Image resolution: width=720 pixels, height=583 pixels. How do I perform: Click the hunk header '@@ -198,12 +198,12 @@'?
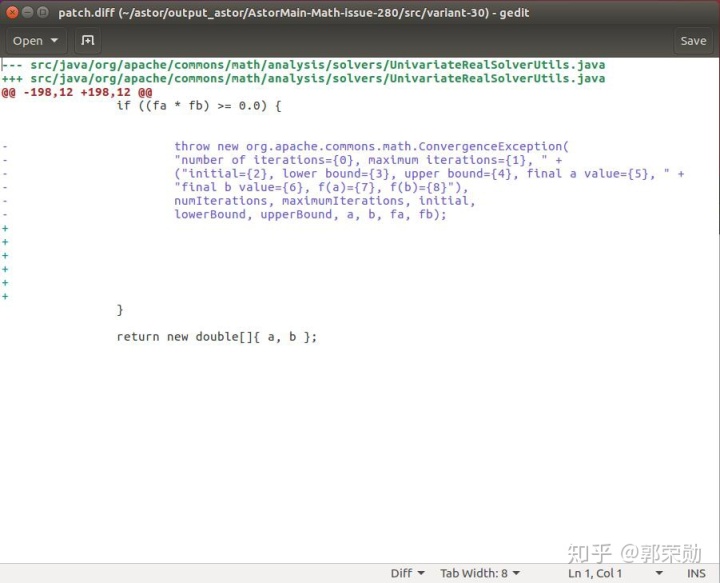point(77,92)
